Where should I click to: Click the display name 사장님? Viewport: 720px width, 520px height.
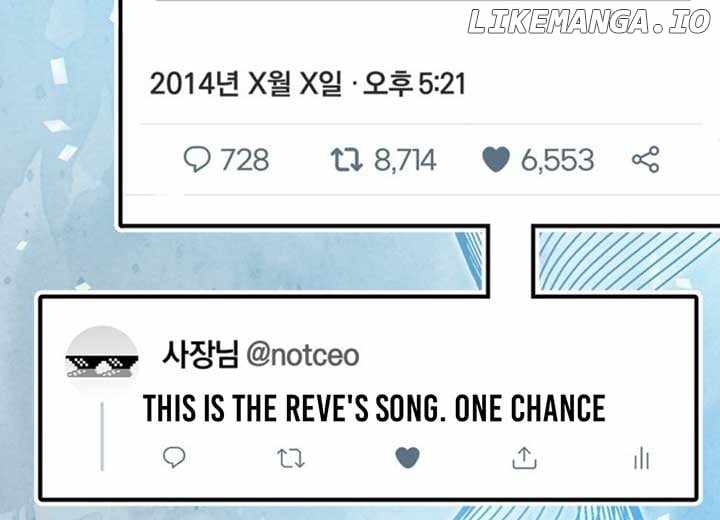click(200, 355)
